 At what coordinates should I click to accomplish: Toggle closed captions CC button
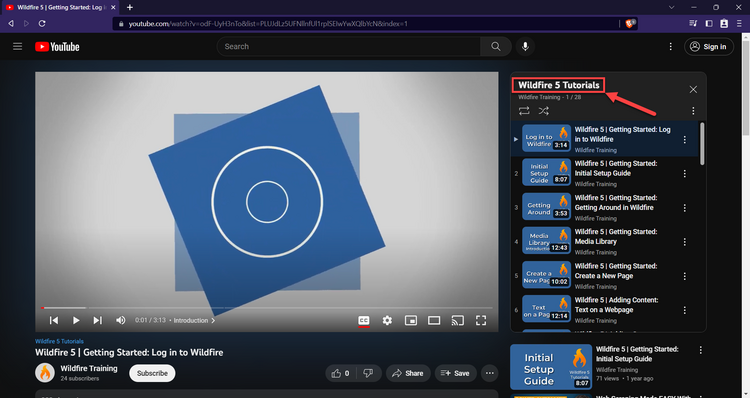click(x=364, y=320)
